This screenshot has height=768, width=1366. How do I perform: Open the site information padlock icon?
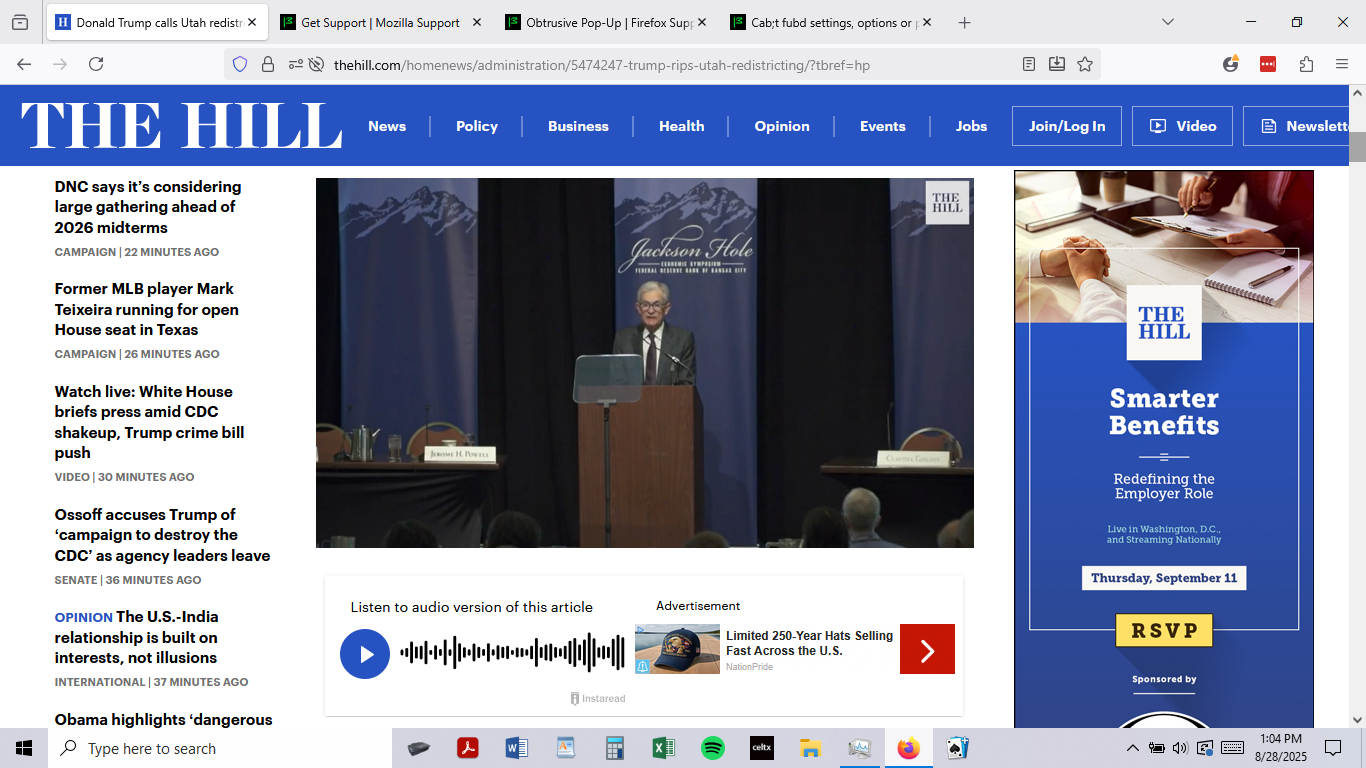tap(268, 64)
